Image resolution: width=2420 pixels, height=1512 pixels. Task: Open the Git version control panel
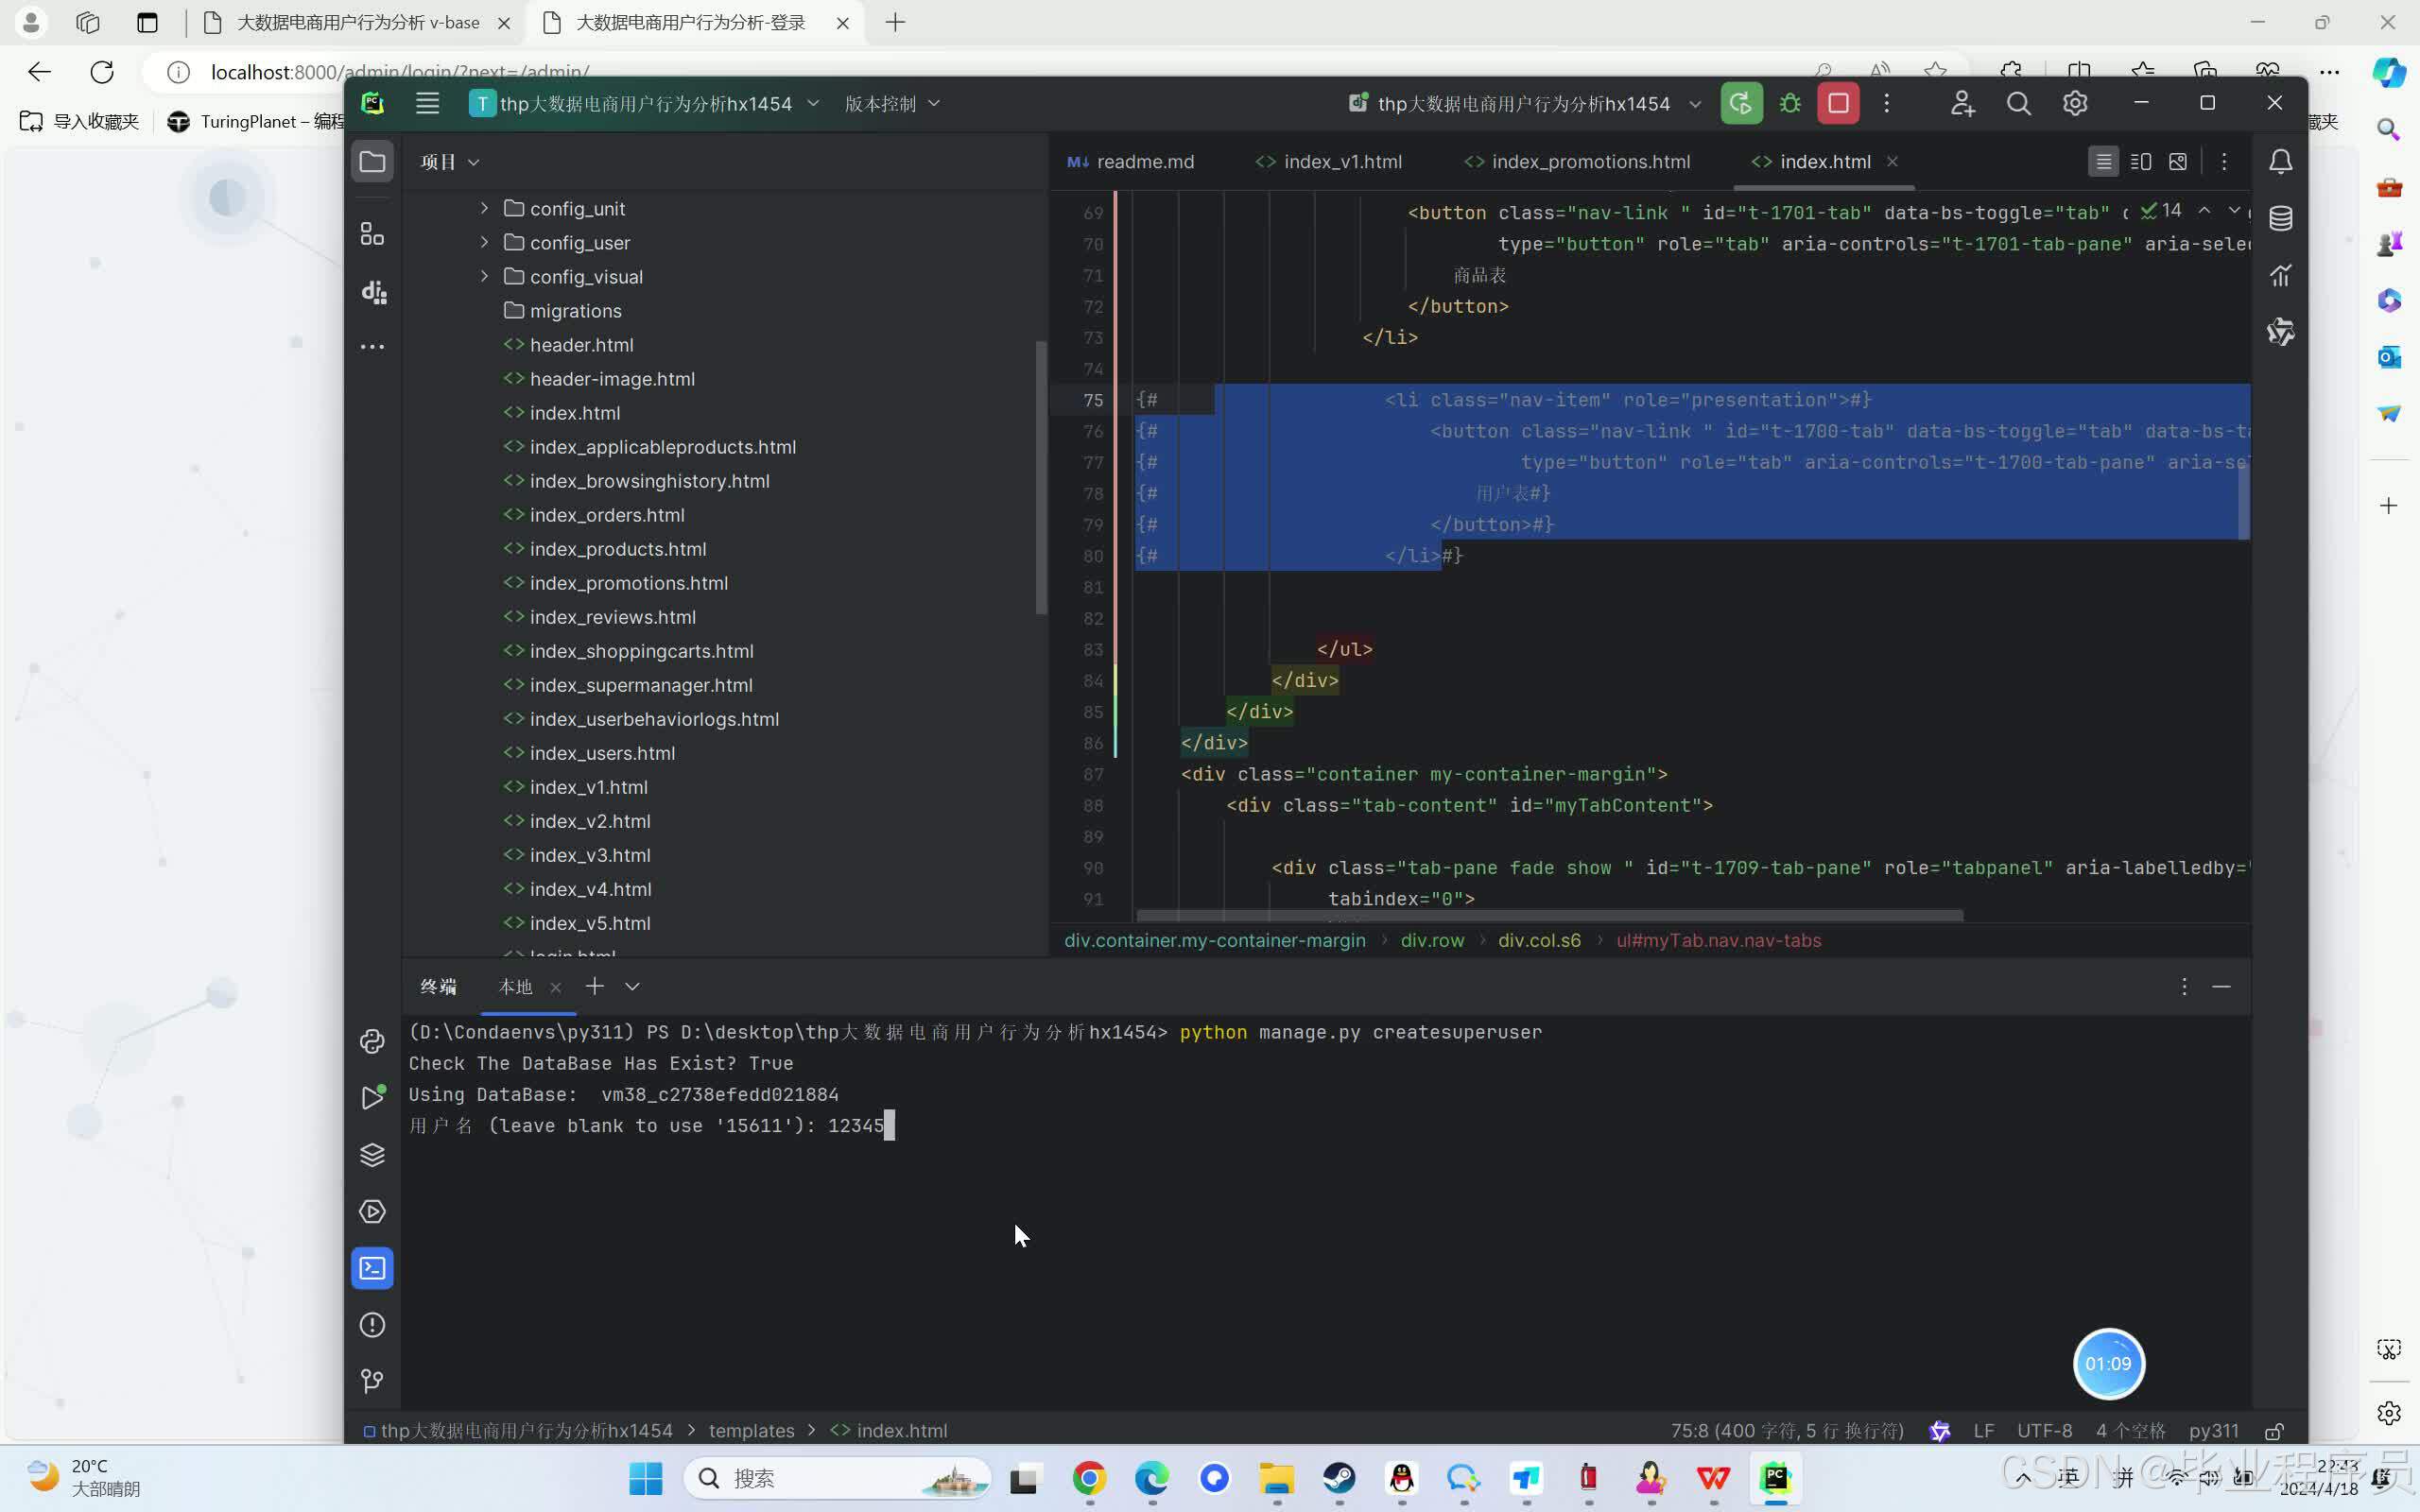tap(372, 1381)
